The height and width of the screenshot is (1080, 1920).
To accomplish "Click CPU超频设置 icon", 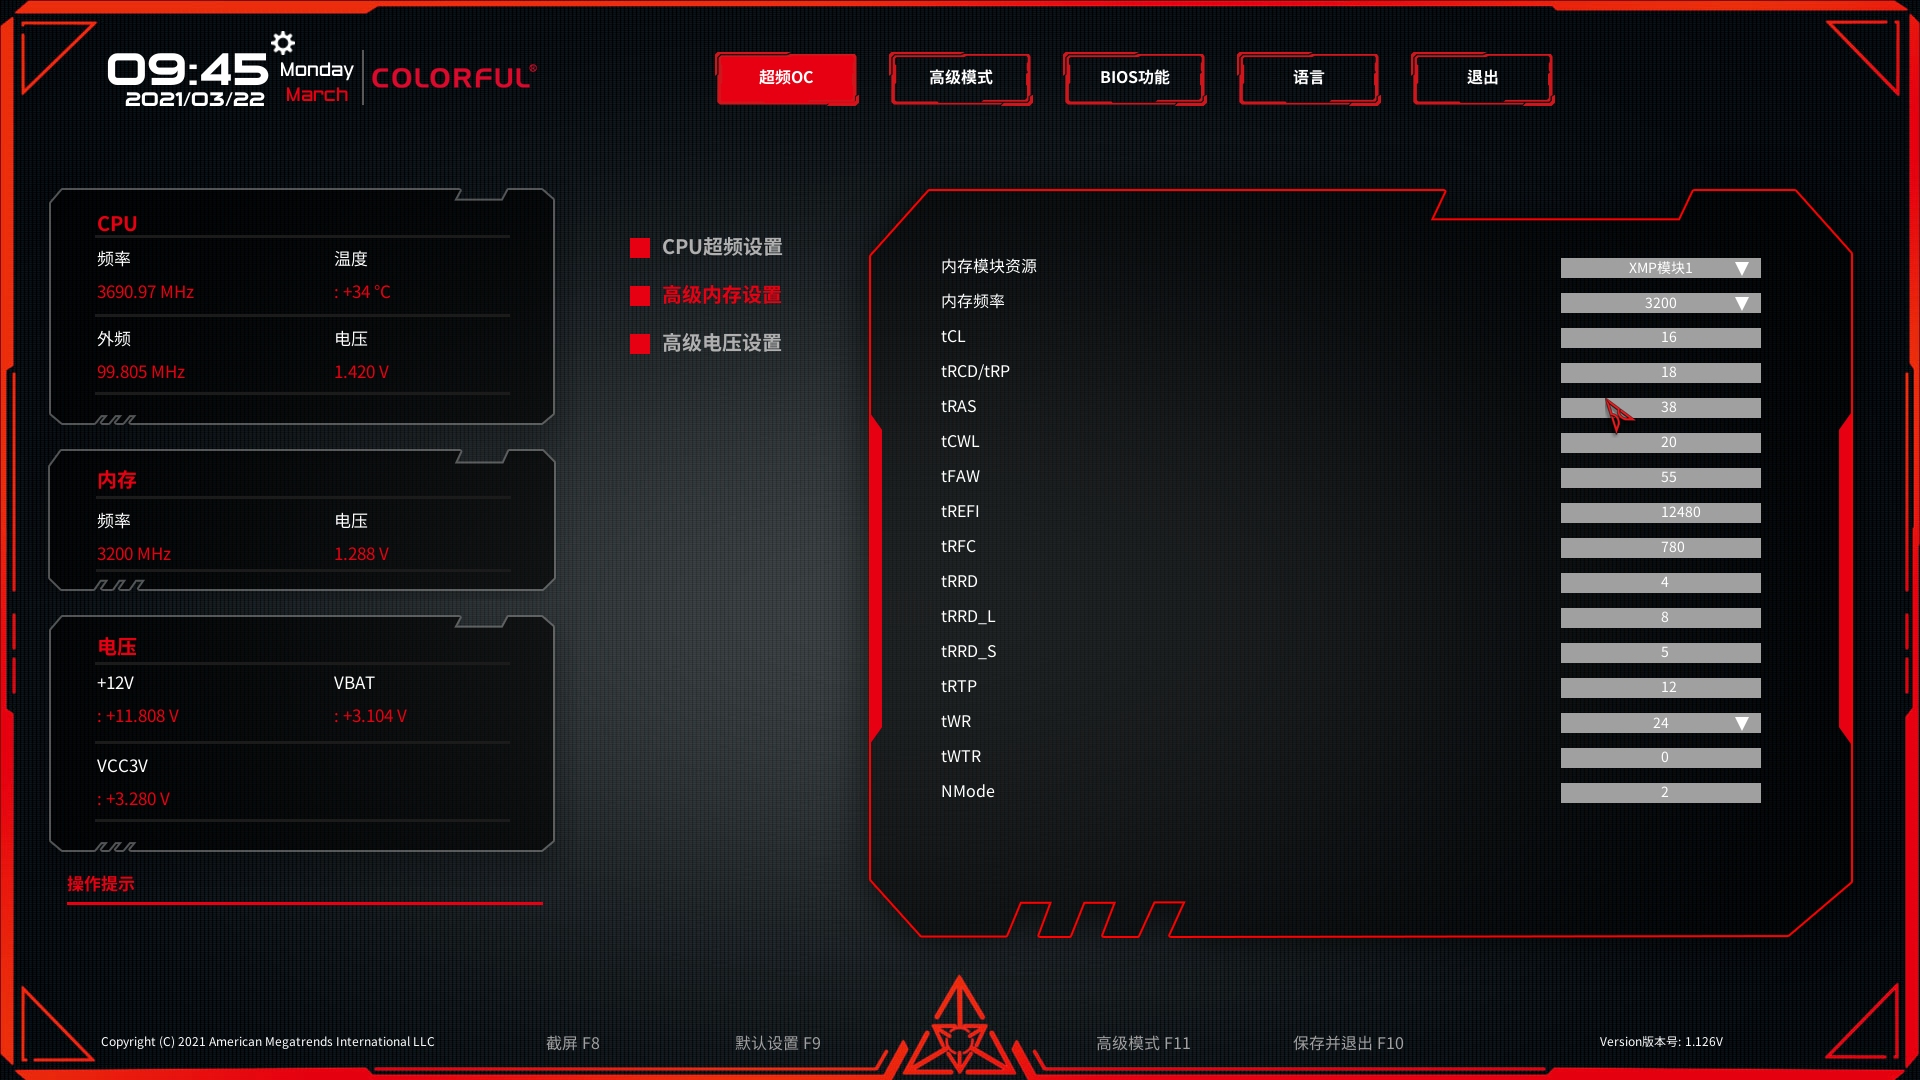I will [640, 247].
